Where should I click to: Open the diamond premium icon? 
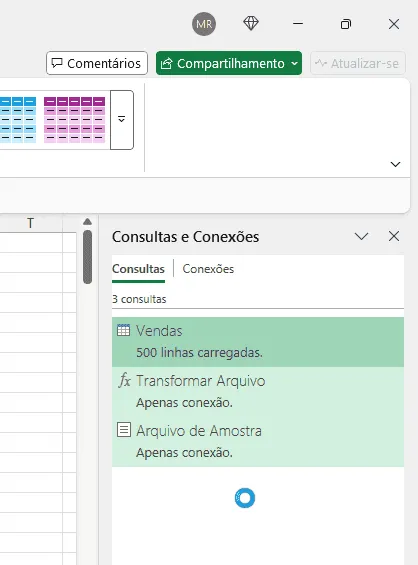pos(251,24)
